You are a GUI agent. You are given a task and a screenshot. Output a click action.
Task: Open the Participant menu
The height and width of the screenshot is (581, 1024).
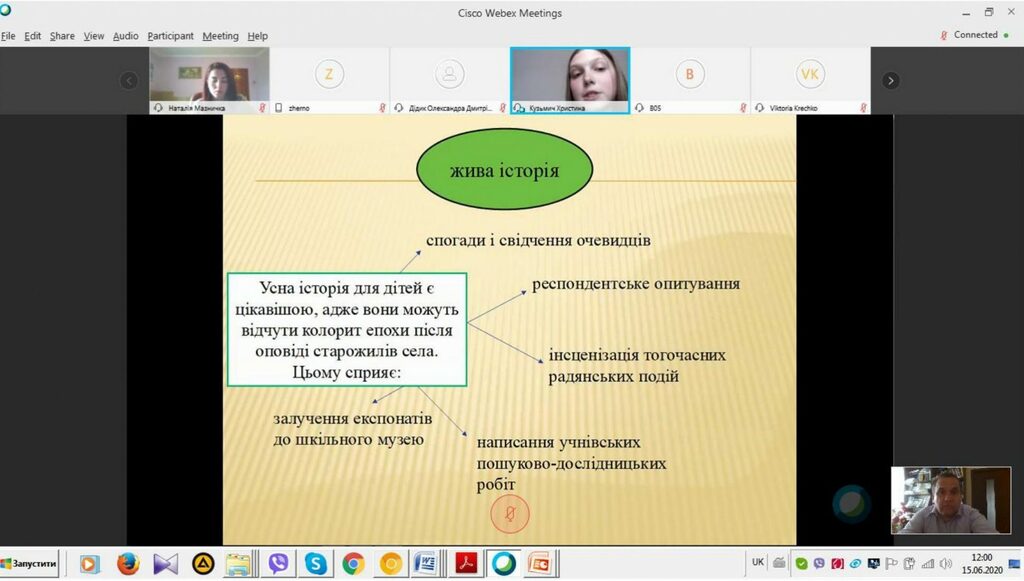[x=170, y=35]
